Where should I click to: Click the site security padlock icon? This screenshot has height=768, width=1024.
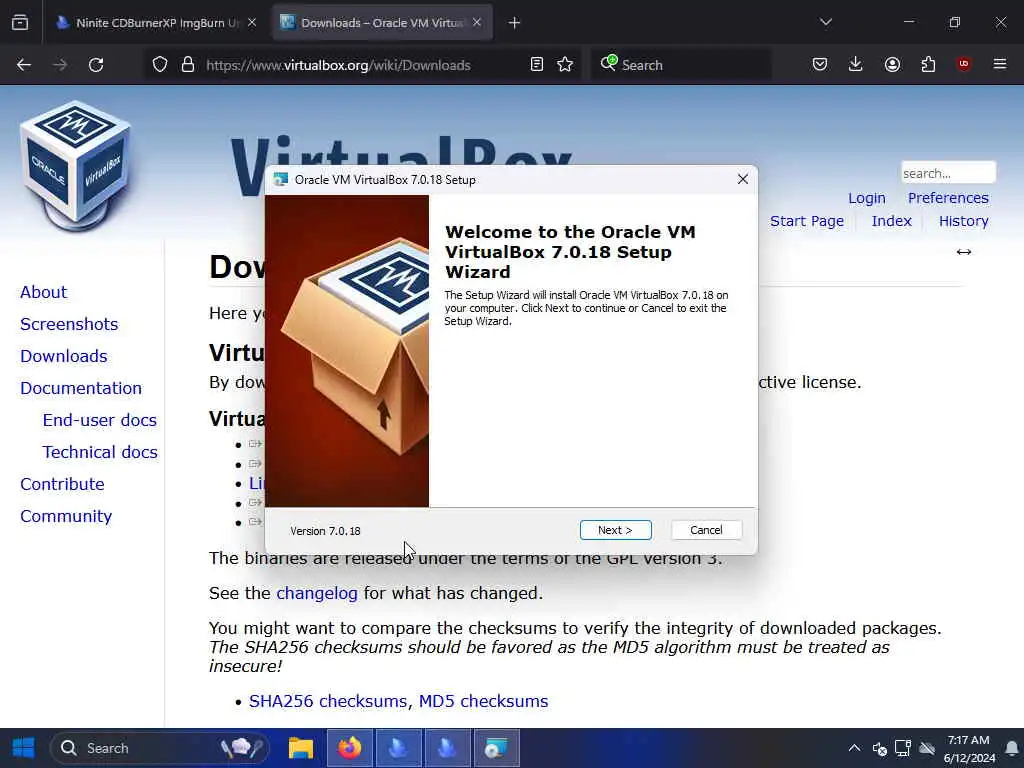click(x=188, y=65)
